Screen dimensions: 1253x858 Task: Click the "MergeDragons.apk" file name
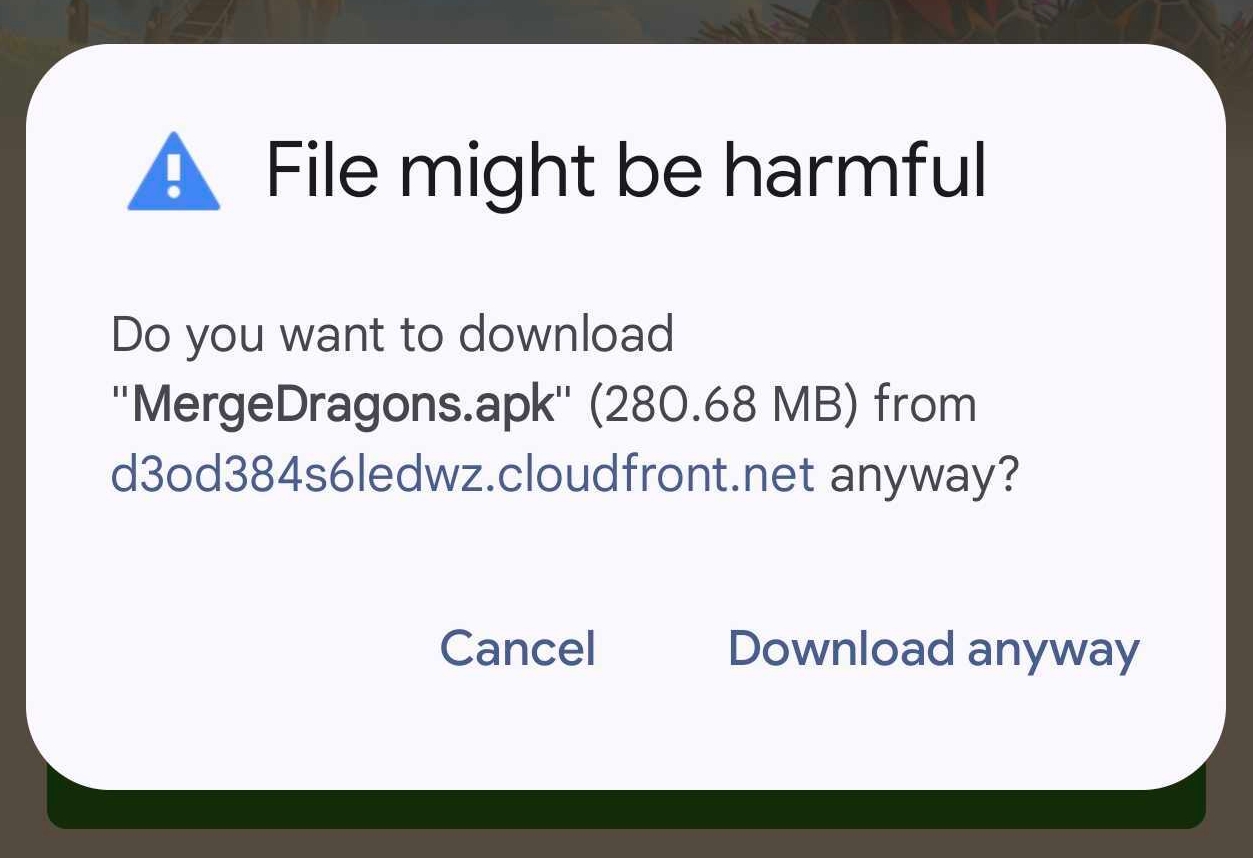342,405
